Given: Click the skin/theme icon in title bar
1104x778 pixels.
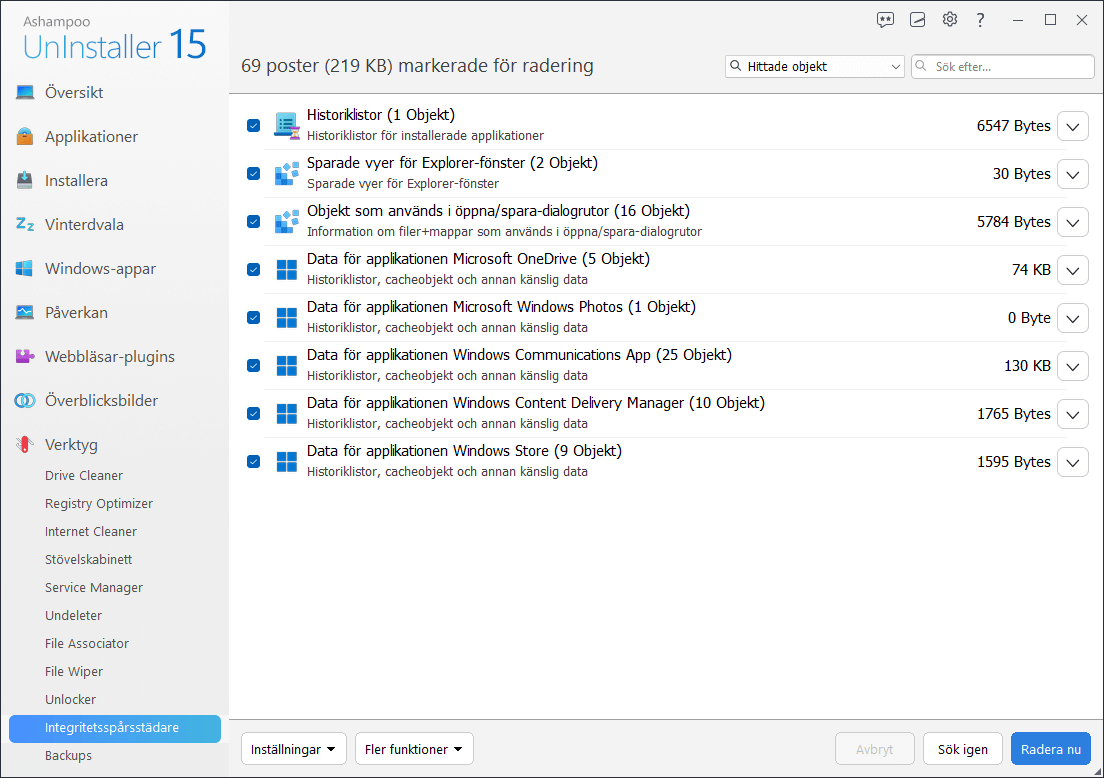Looking at the screenshot, I should click(x=917, y=20).
